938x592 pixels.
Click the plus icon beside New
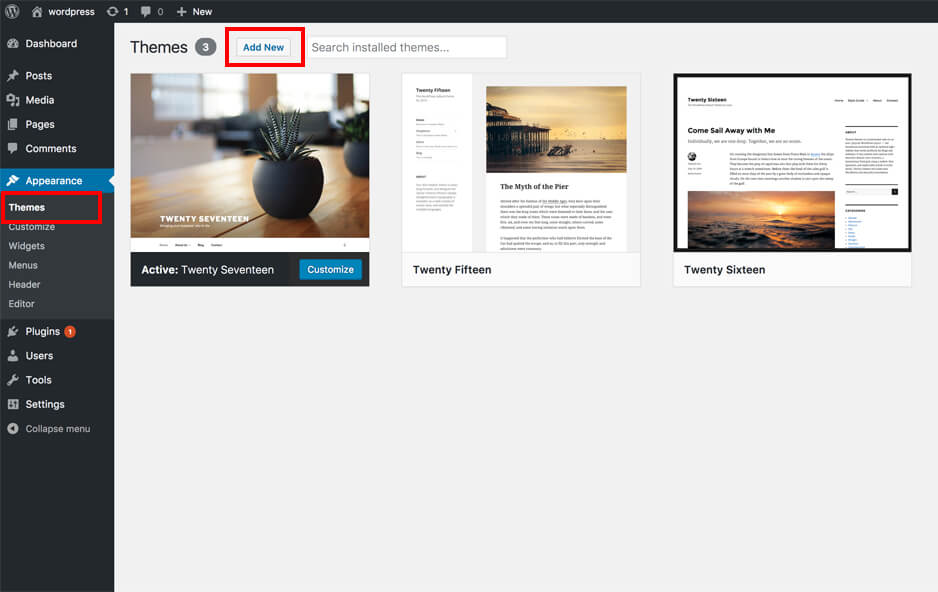click(x=182, y=11)
